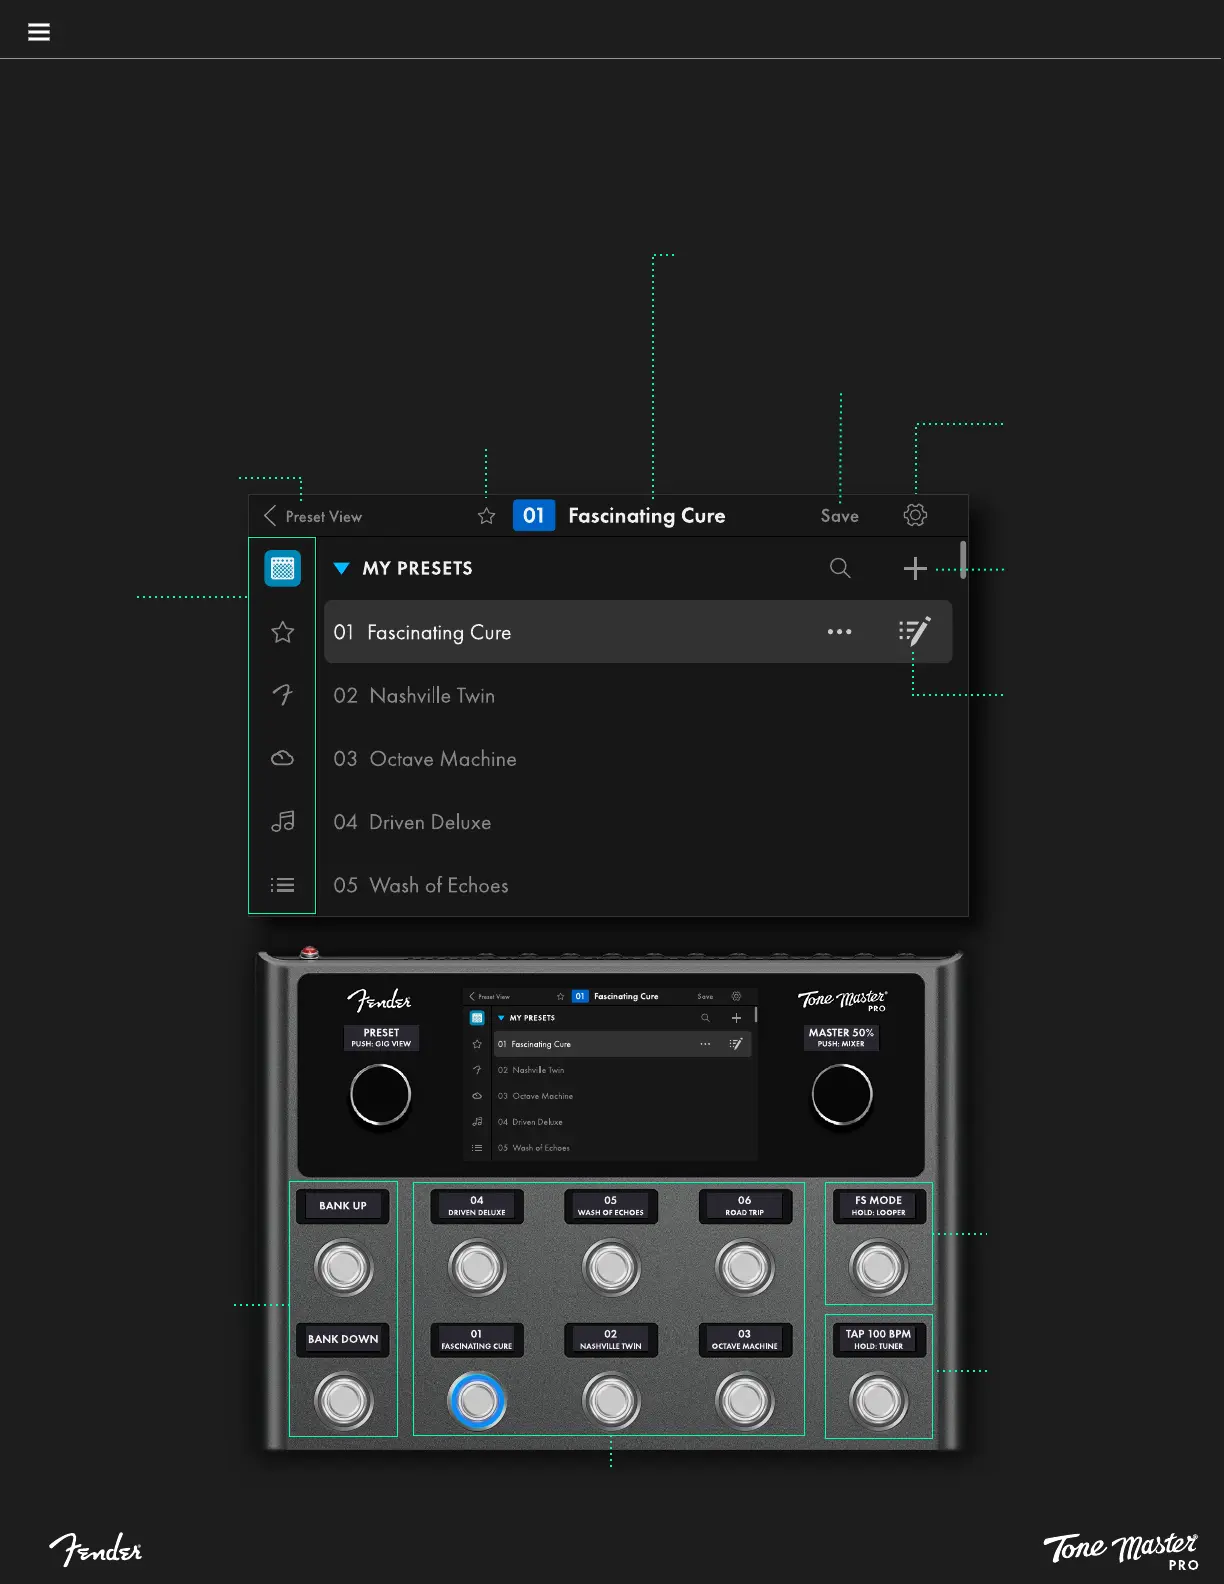Open the hamburger menu
The image size is (1224, 1584).
pos(39,32)
